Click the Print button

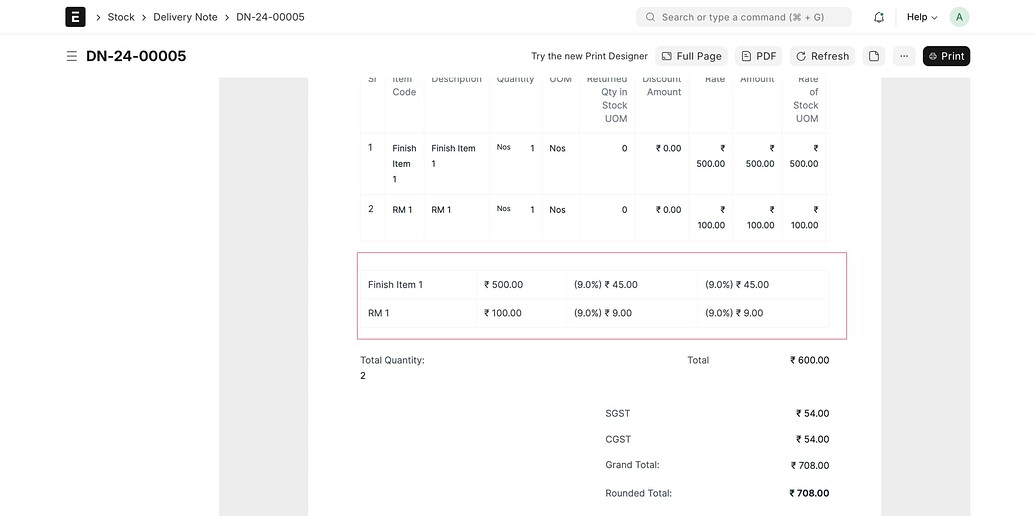point(947,56)
